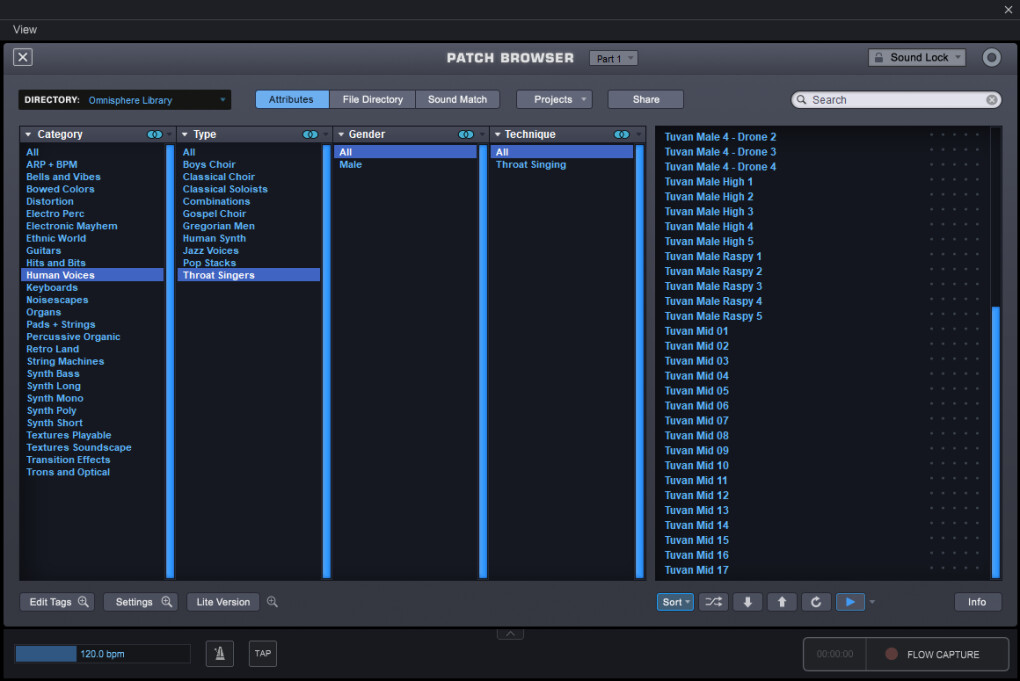Viewport: 1020px width, 681px height.
Task: Click the Lite Version button
Action: tap(223, 602)
